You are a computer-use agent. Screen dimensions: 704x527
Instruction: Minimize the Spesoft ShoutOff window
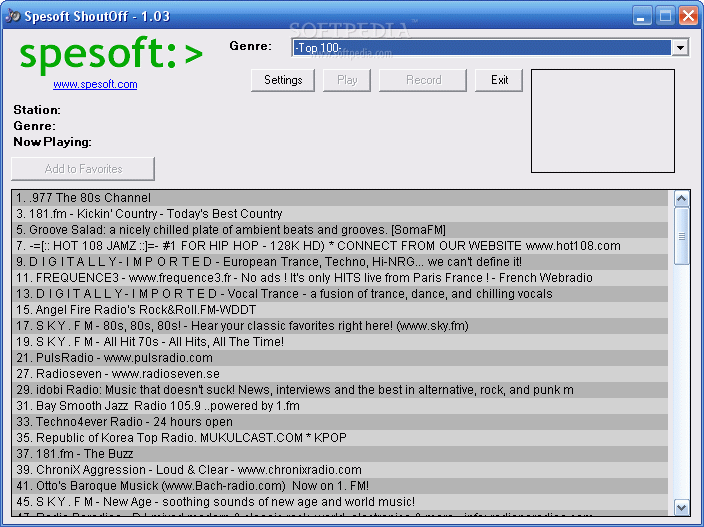(x=642, y=16)
